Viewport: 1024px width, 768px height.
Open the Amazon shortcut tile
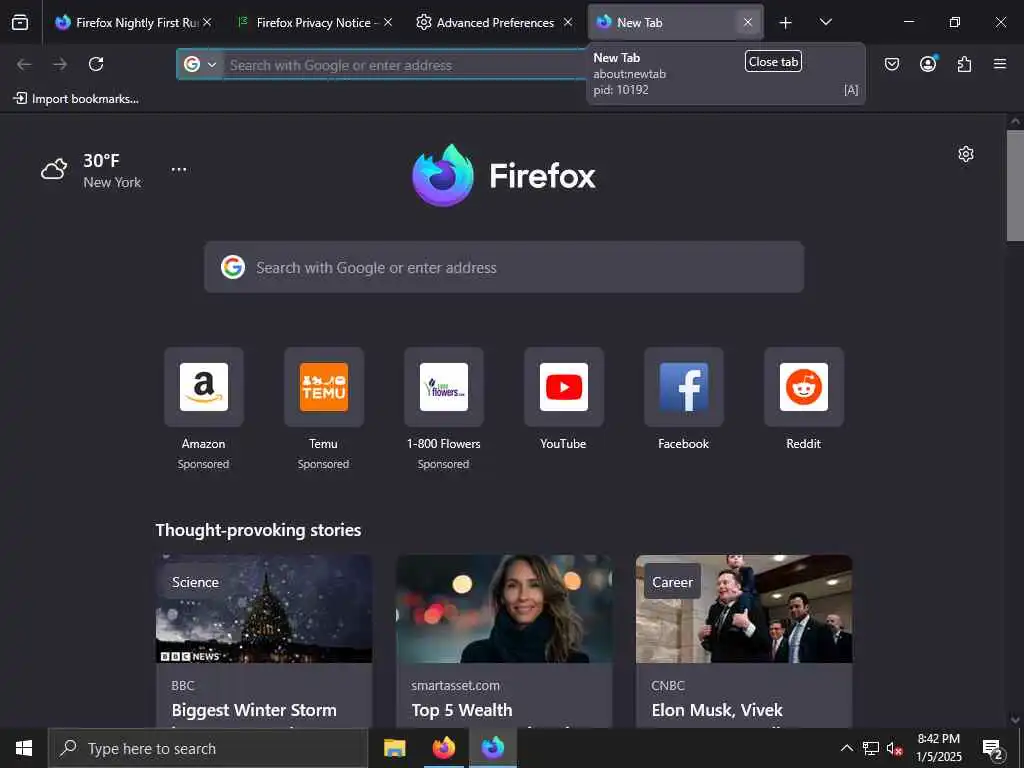(x=204, y=387)
